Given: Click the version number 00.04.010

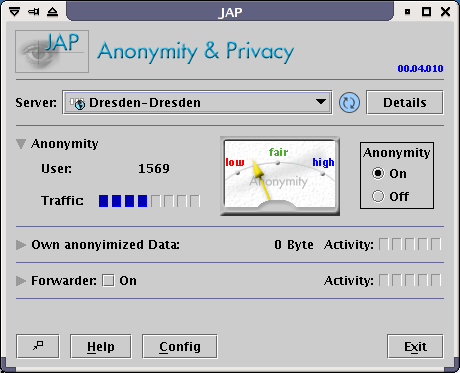Looking at the screenshot, I should pyautogui.click(x=420, y=69).
